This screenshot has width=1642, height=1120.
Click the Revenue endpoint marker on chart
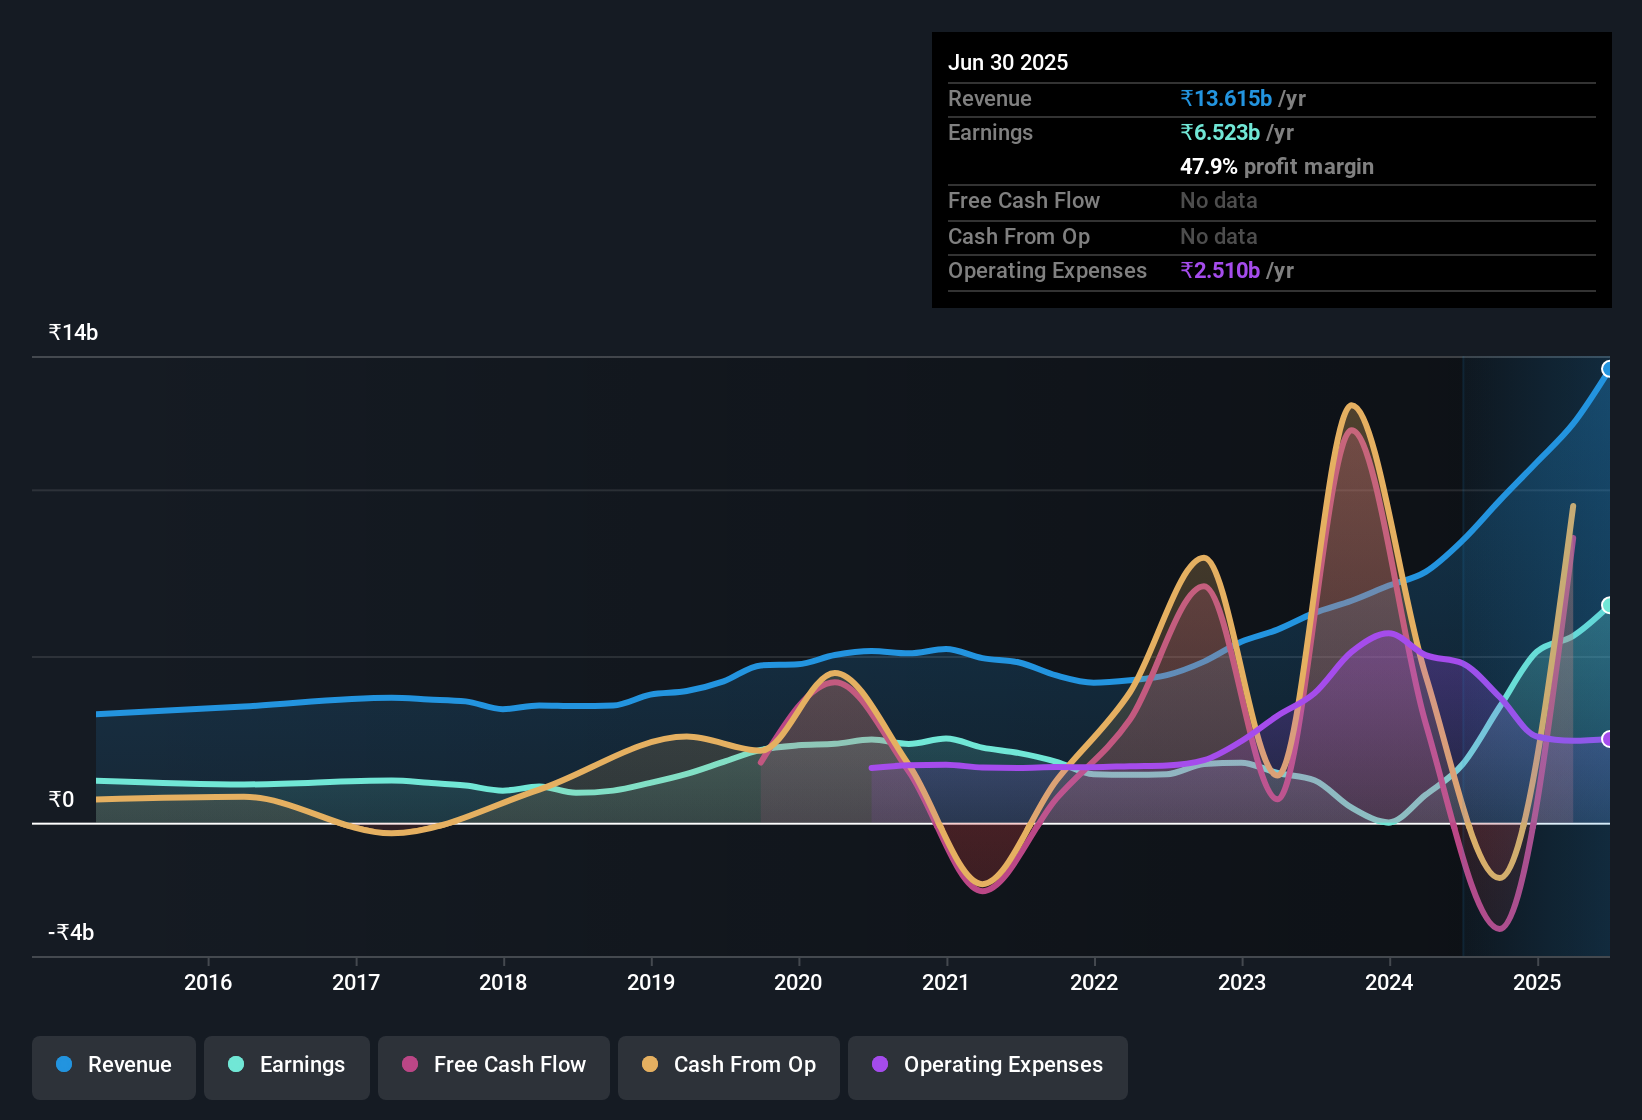tap(1608, 369)
